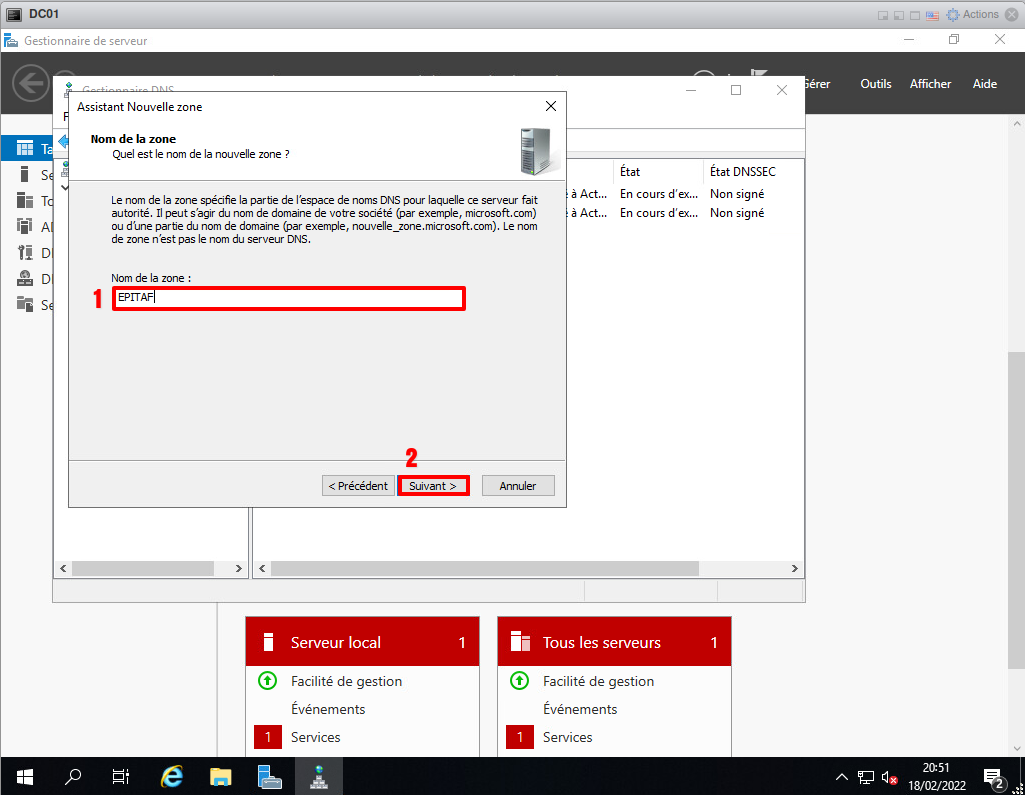
Task: Open Task View from the taskbar
Action: tap(121, 776)
